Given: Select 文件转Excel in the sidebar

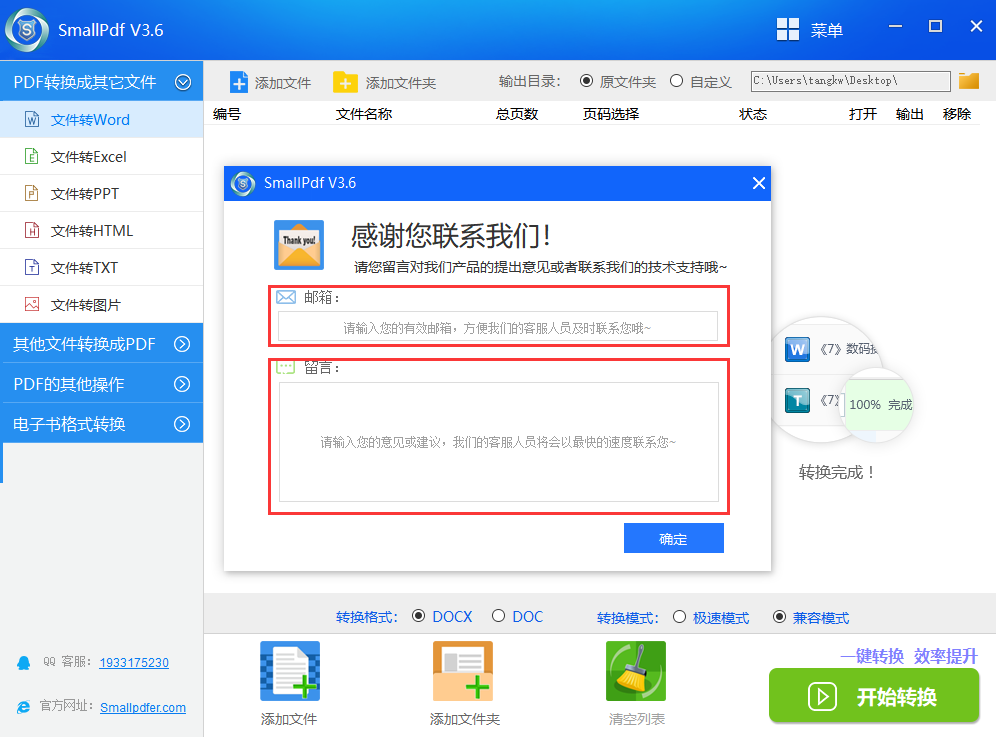Looking at the screenshot, I should tap(102, 156).
